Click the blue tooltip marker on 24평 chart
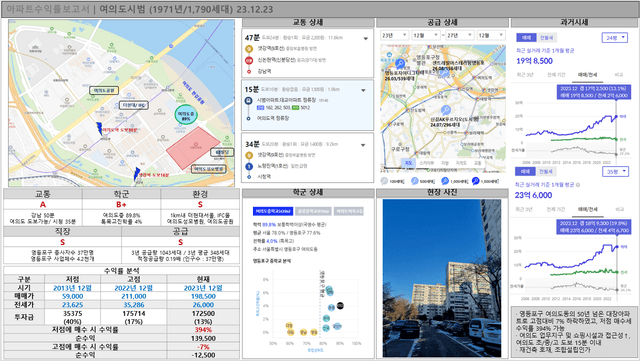This screenshot has width=640, height=361. pyautogui.click(x=593, y=92)
